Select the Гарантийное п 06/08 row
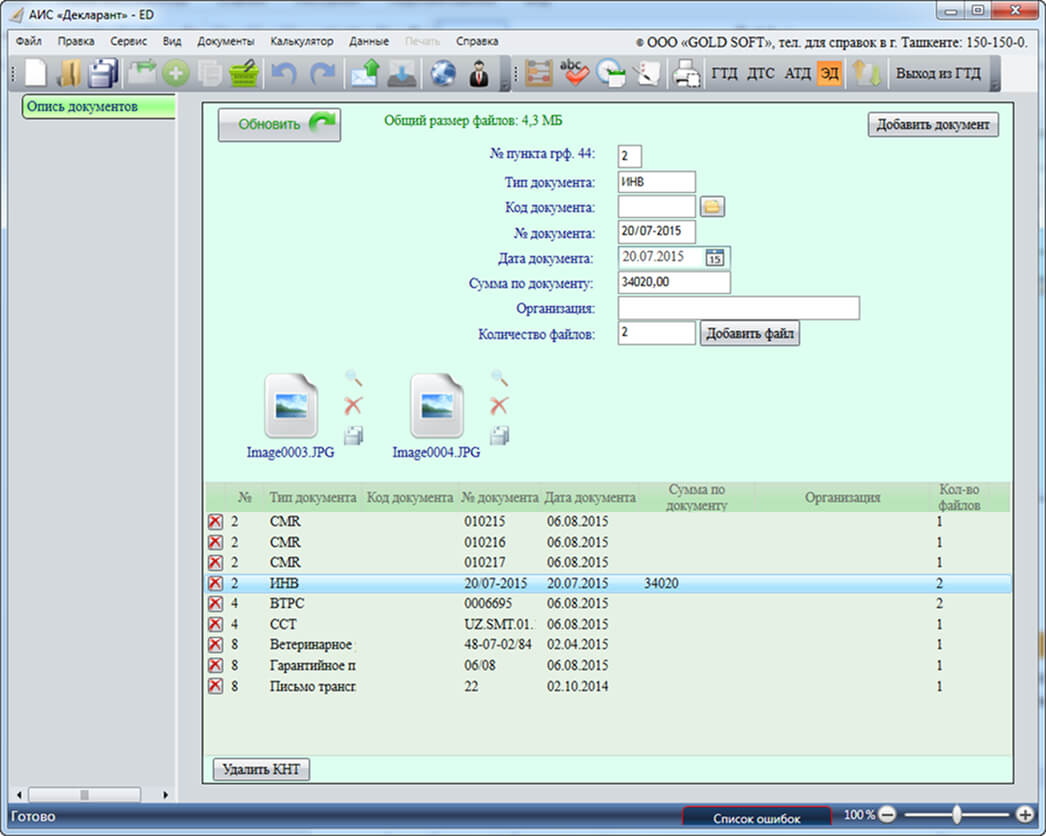 [608, 665]
